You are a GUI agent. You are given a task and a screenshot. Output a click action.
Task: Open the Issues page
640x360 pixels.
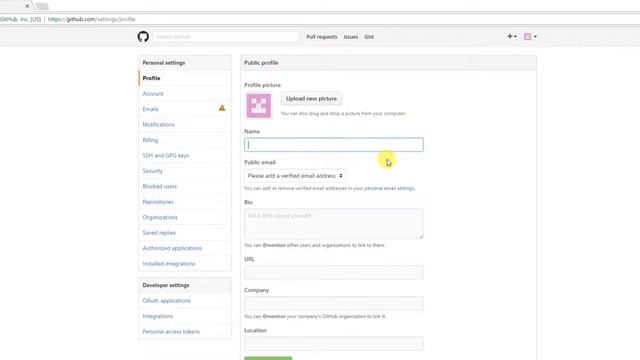[x=351, y=37]
